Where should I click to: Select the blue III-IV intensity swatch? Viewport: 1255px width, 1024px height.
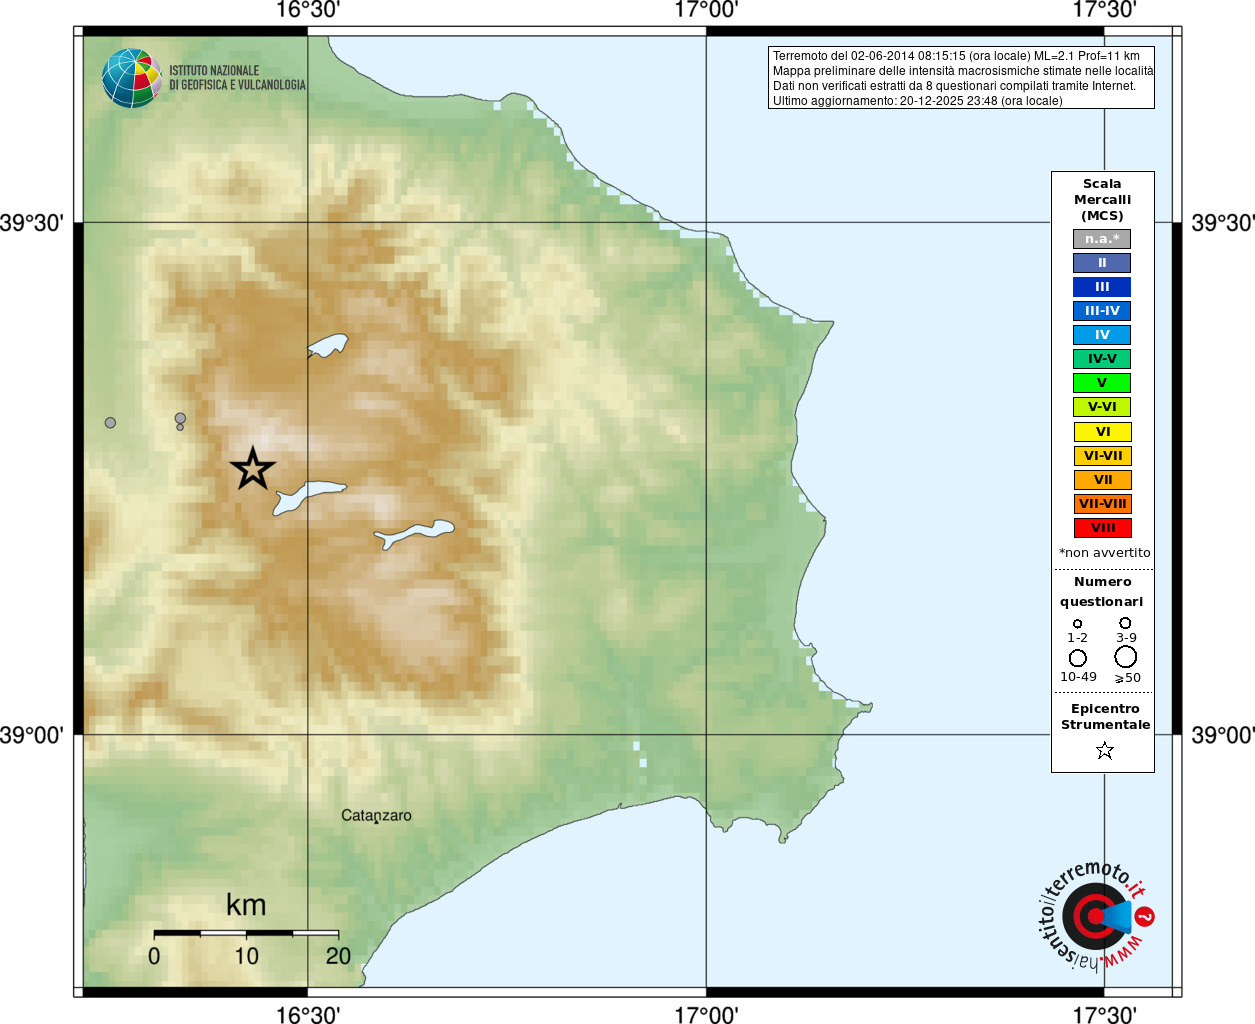point(1102,311)
